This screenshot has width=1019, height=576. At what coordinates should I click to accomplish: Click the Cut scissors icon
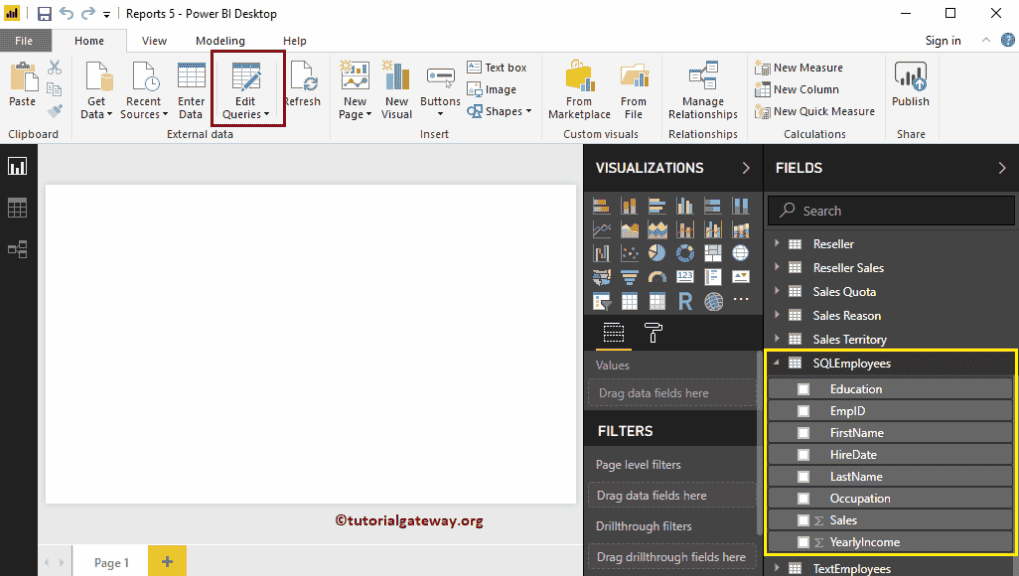[x=55, y=68]
